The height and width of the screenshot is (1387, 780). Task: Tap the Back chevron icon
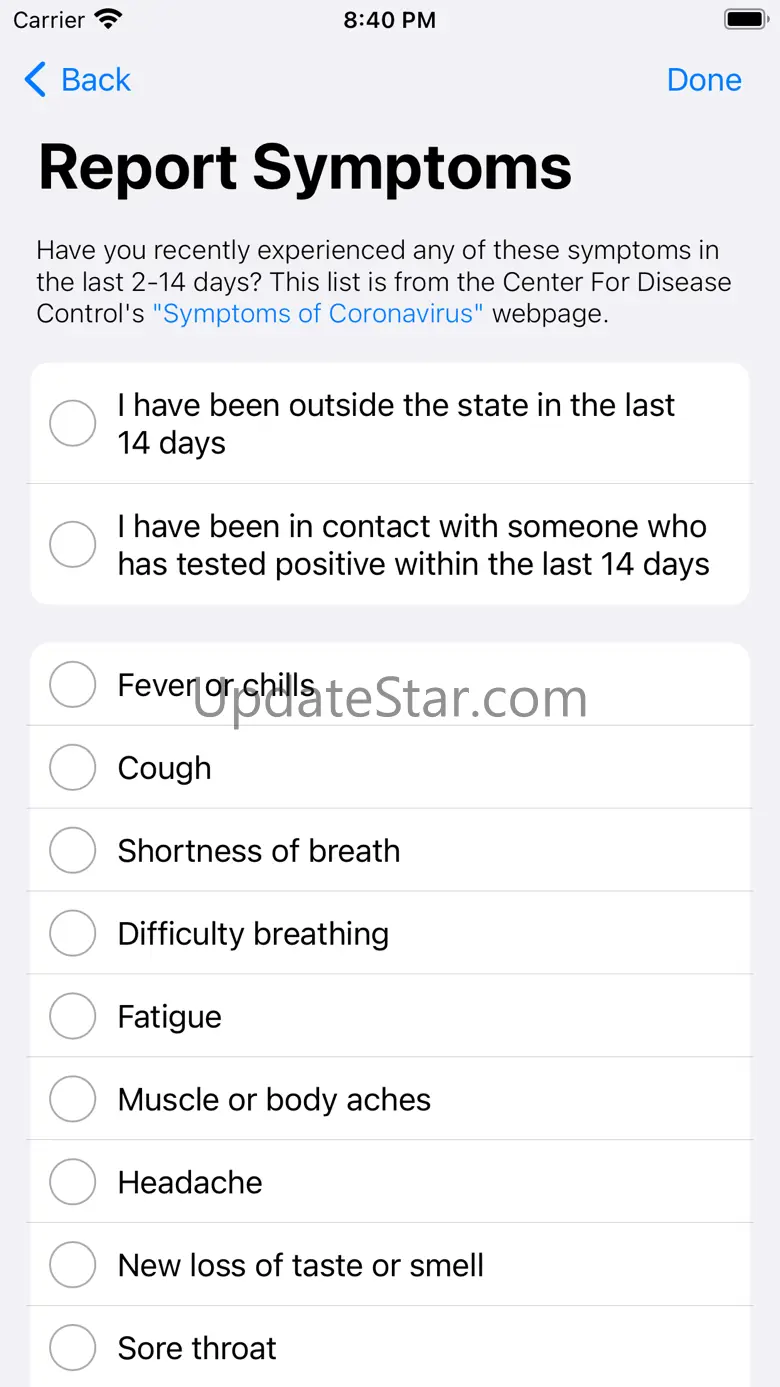click(x=35, y=80)
